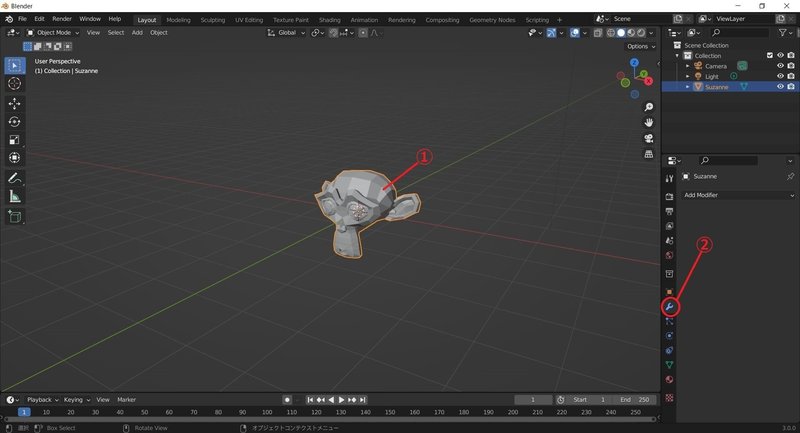Switch to wireframe viewport shading
This screenshot has width=800, height=433.
(610, 33)
